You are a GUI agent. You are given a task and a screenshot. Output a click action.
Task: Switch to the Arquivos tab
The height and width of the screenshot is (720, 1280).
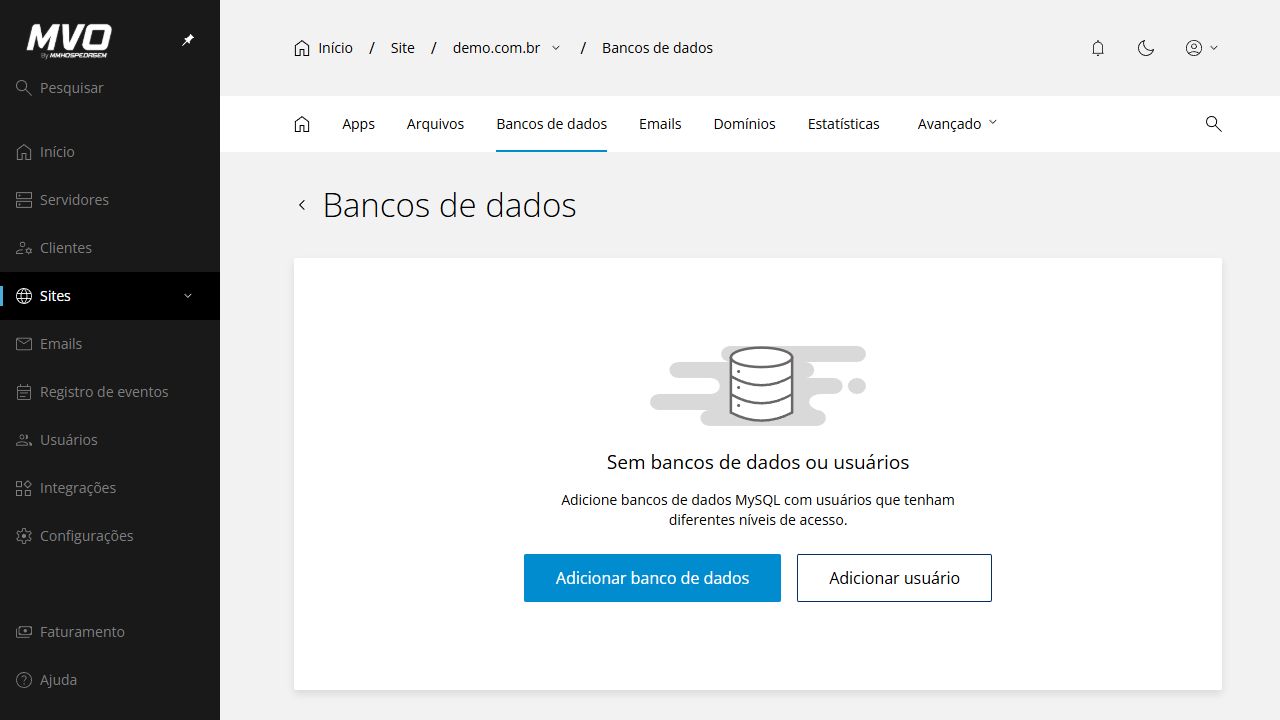(x=435, y=124)
